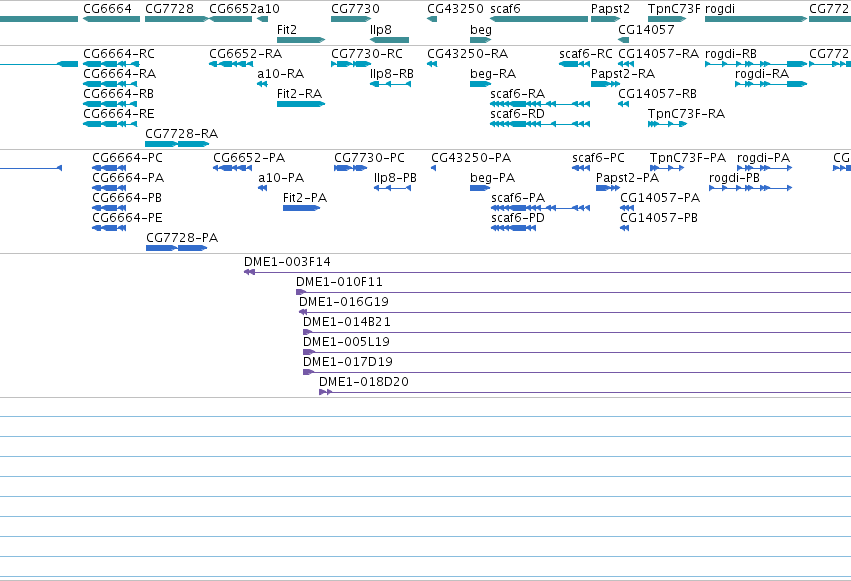Select protein CG6664-PB

click(109, 208)
